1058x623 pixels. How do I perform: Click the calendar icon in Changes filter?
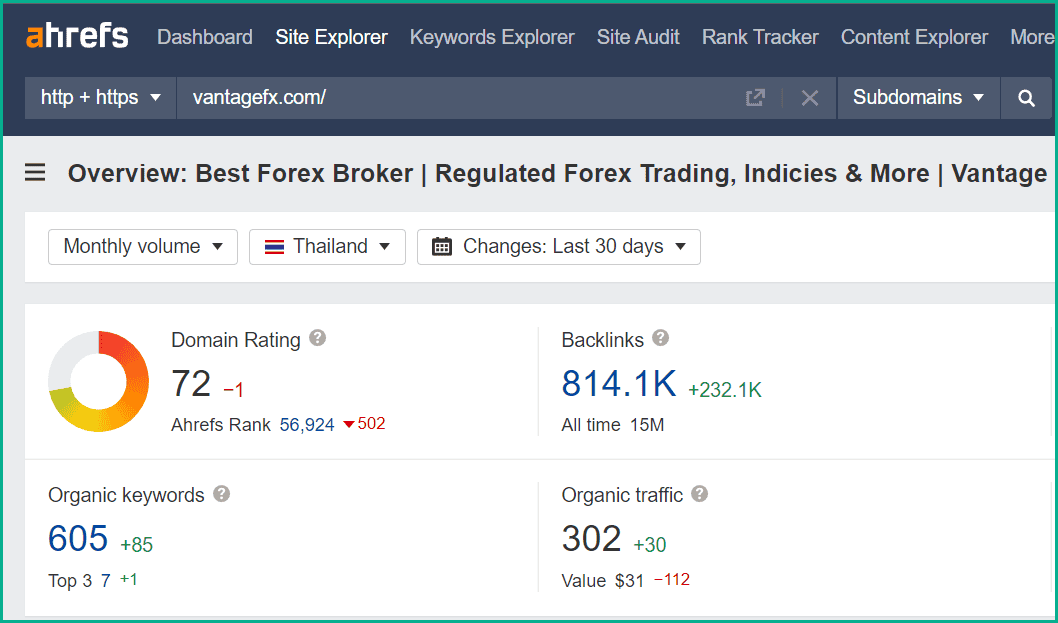pos(442,246)
